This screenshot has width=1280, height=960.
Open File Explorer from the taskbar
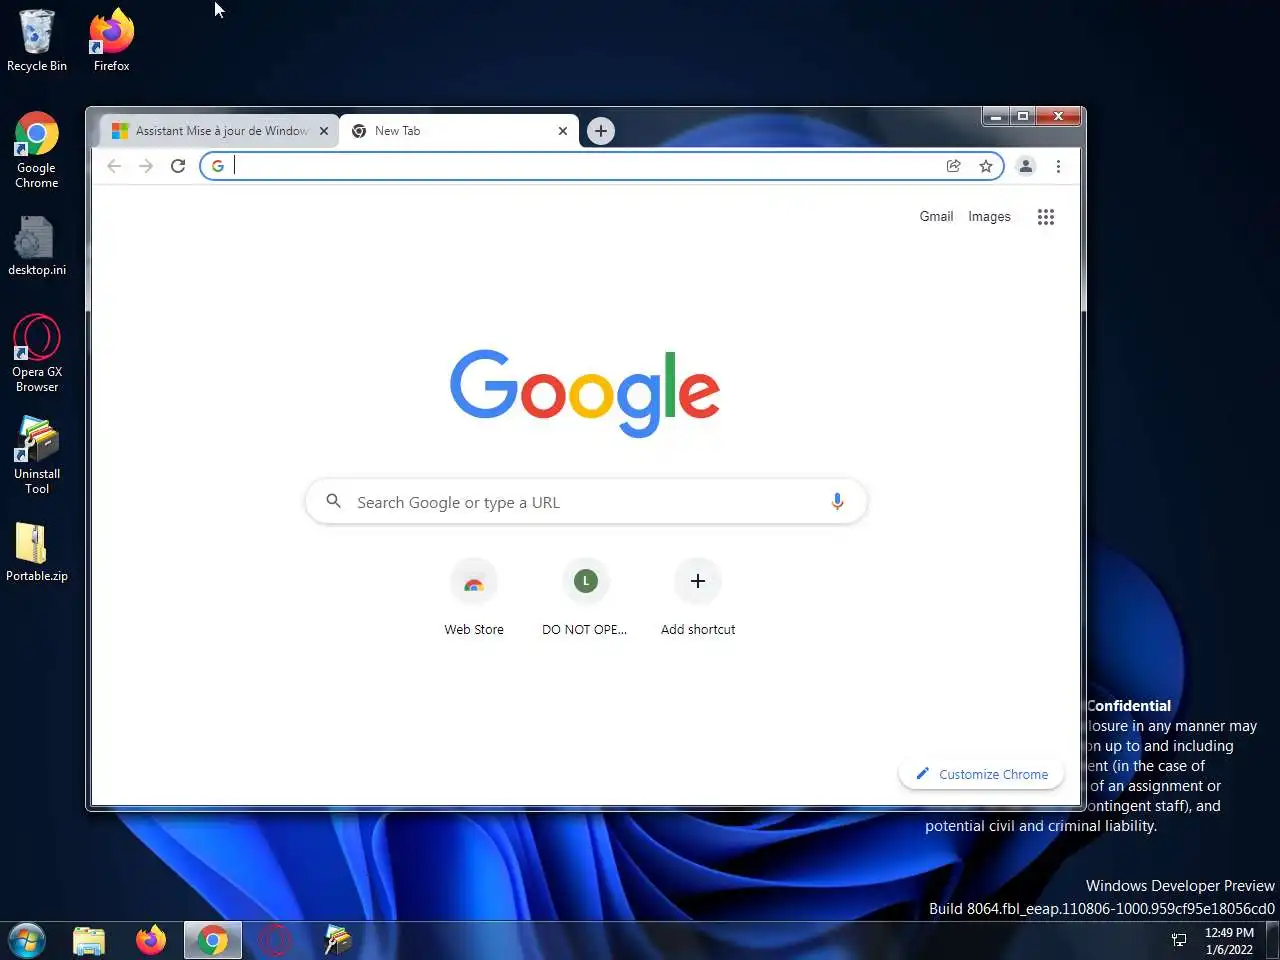89,940
